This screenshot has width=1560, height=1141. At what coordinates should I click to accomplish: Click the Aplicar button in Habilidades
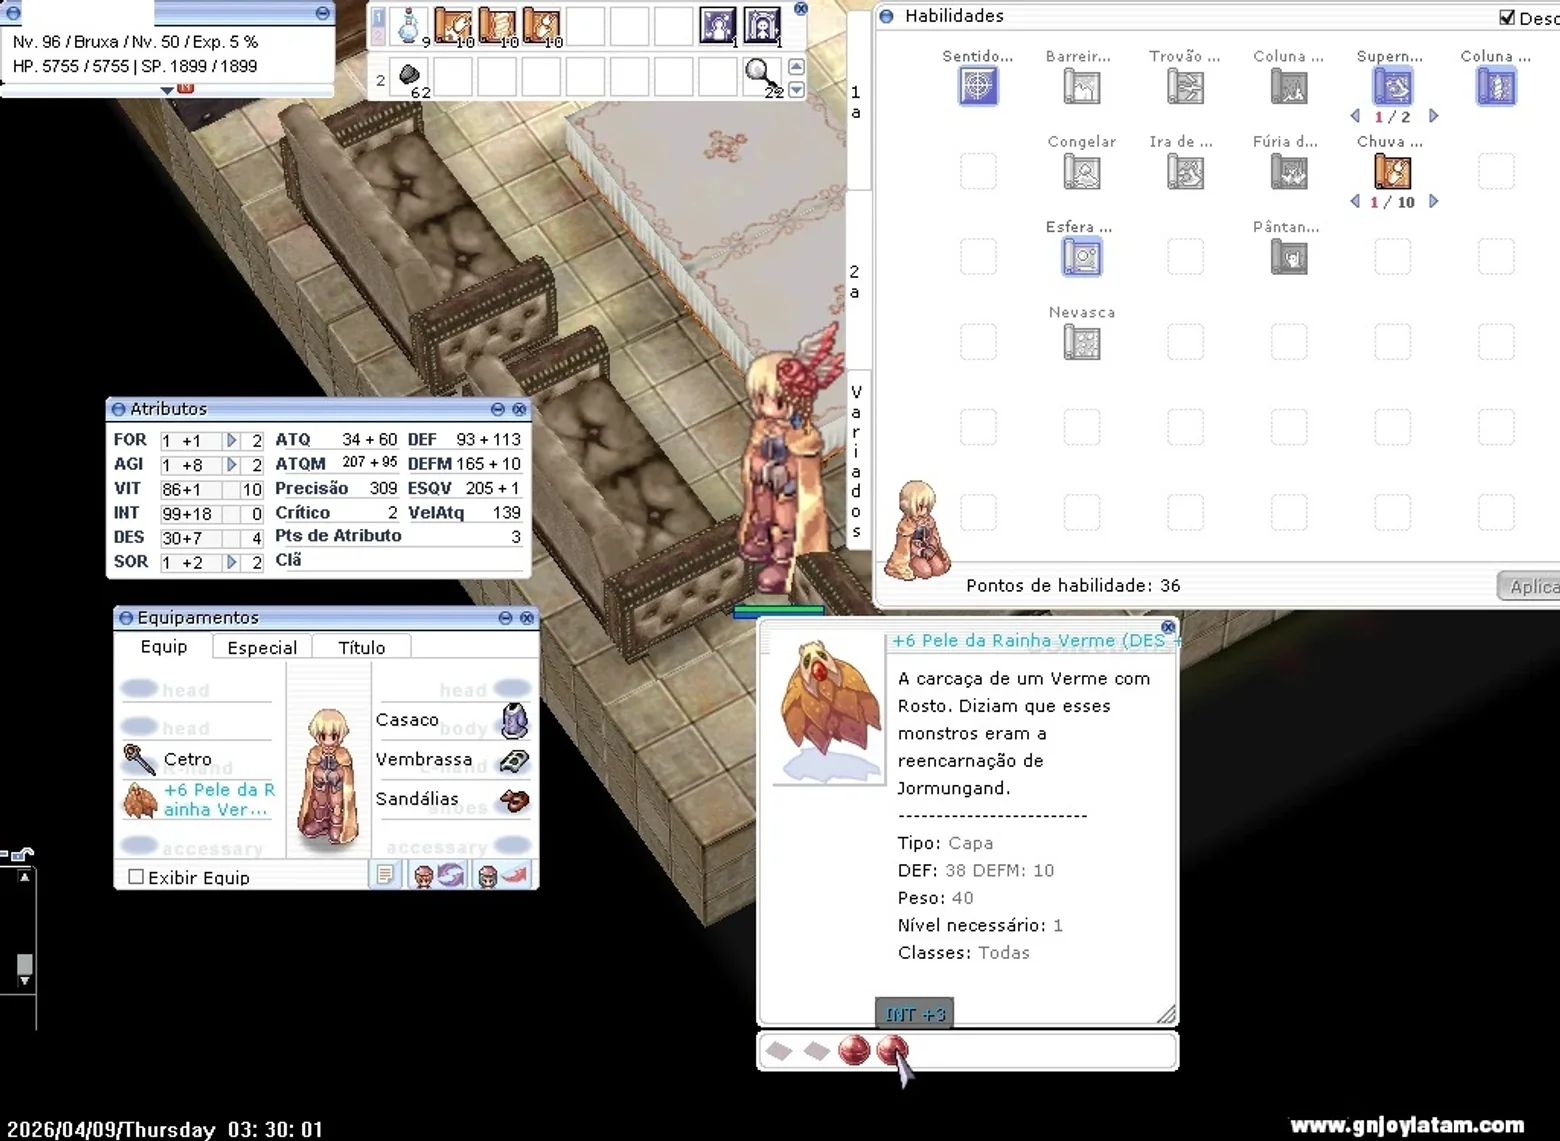pyautogui.click(x=1530, y=587)
